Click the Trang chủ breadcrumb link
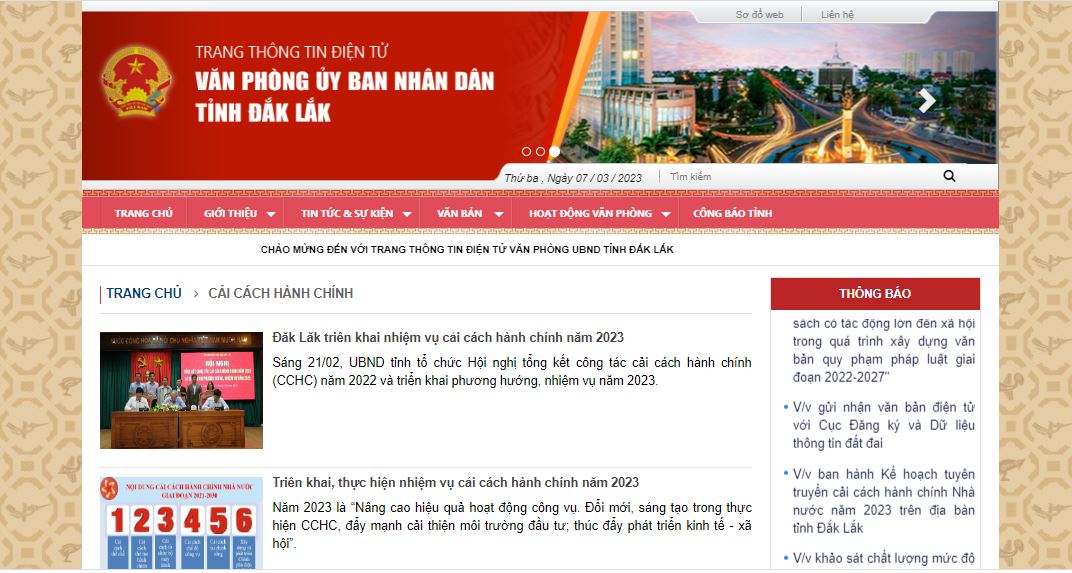The width and height of the screenshot is (1072, 573). pyautogui.click(x=144, y=293)
